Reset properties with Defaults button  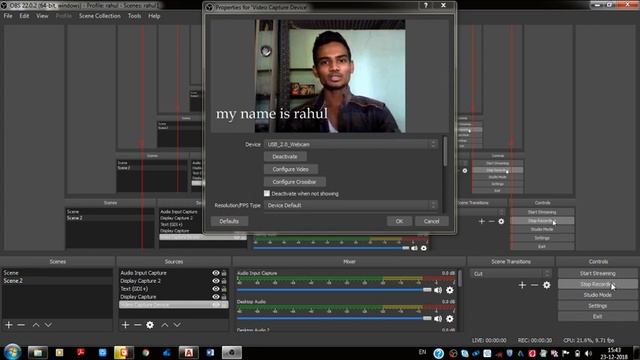pos(229,221)
